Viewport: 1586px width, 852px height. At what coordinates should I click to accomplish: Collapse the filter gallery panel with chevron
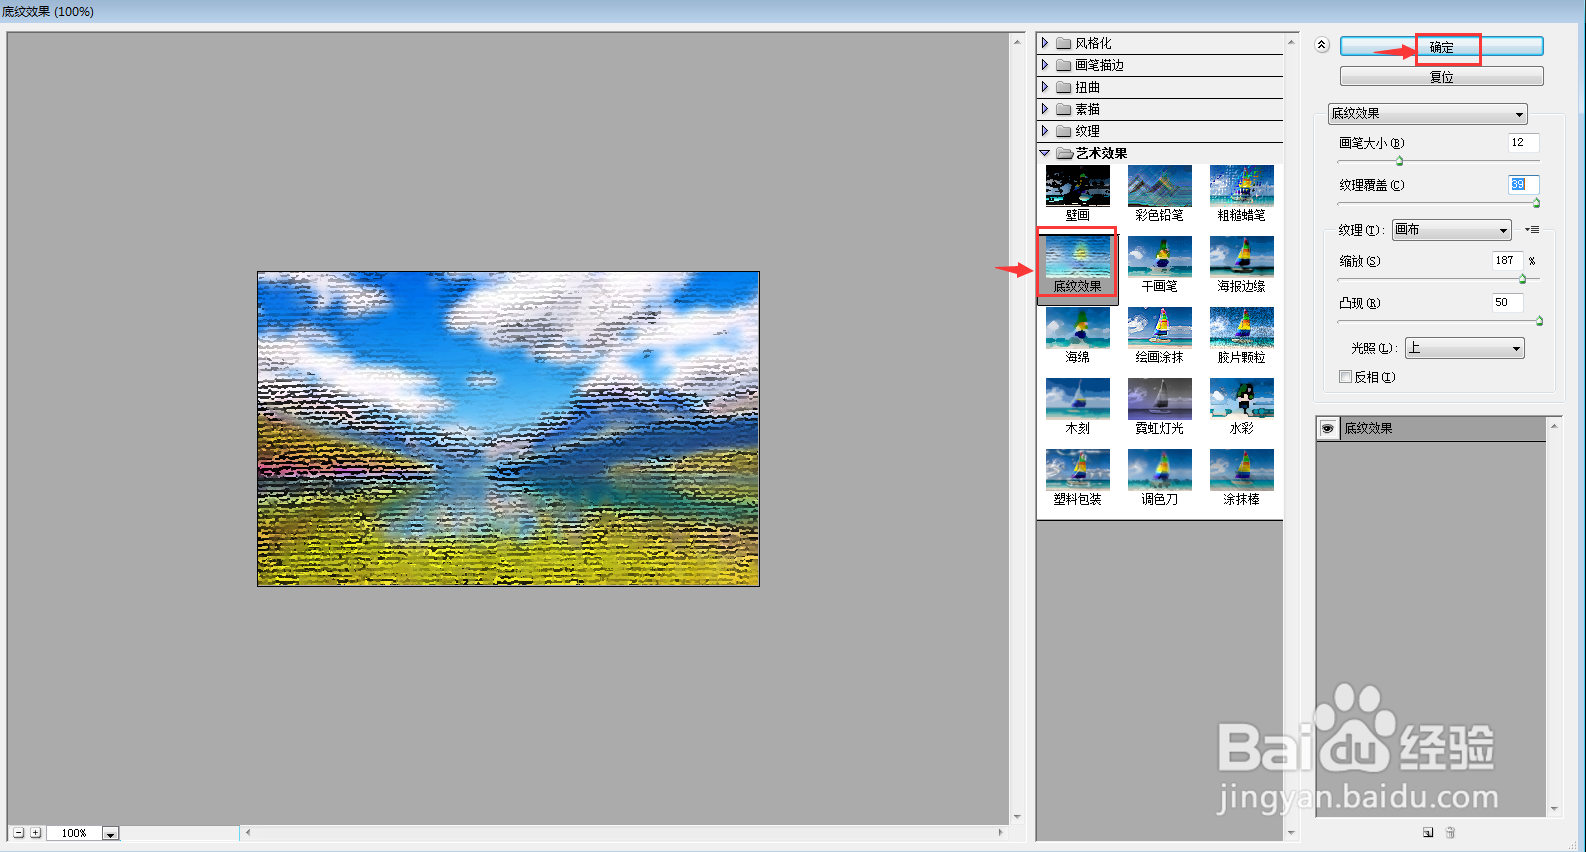1321,45
